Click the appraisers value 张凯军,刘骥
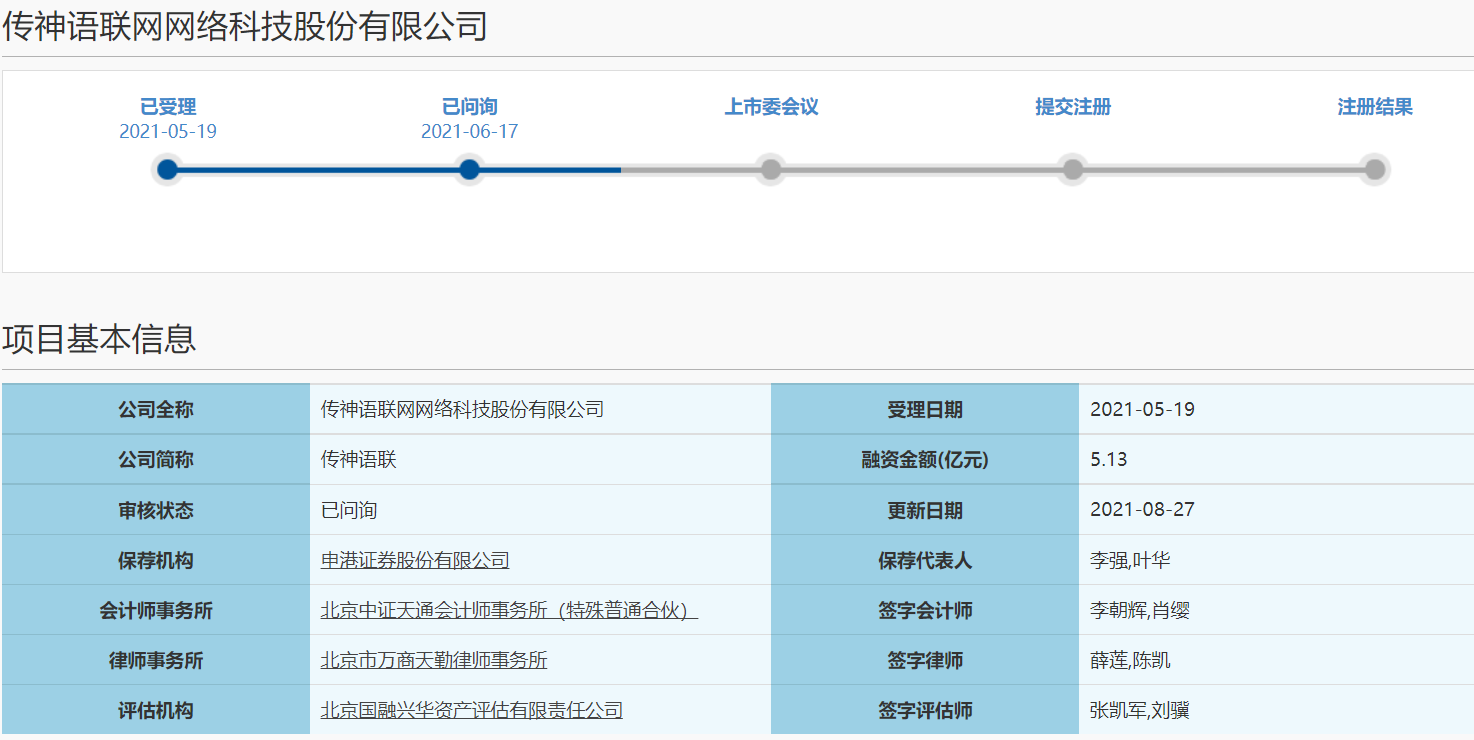Viewport: 1474px width, 740px height. click(x=1140, y=710)
